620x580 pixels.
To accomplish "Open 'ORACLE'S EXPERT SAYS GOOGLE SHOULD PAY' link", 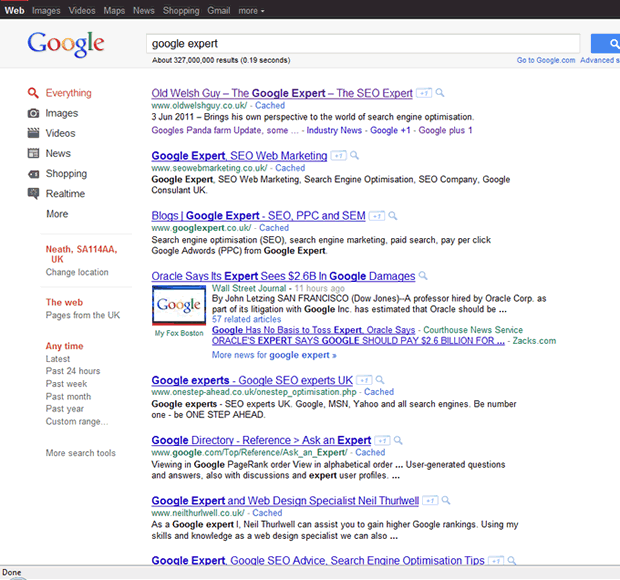I will tap(358, 341).
